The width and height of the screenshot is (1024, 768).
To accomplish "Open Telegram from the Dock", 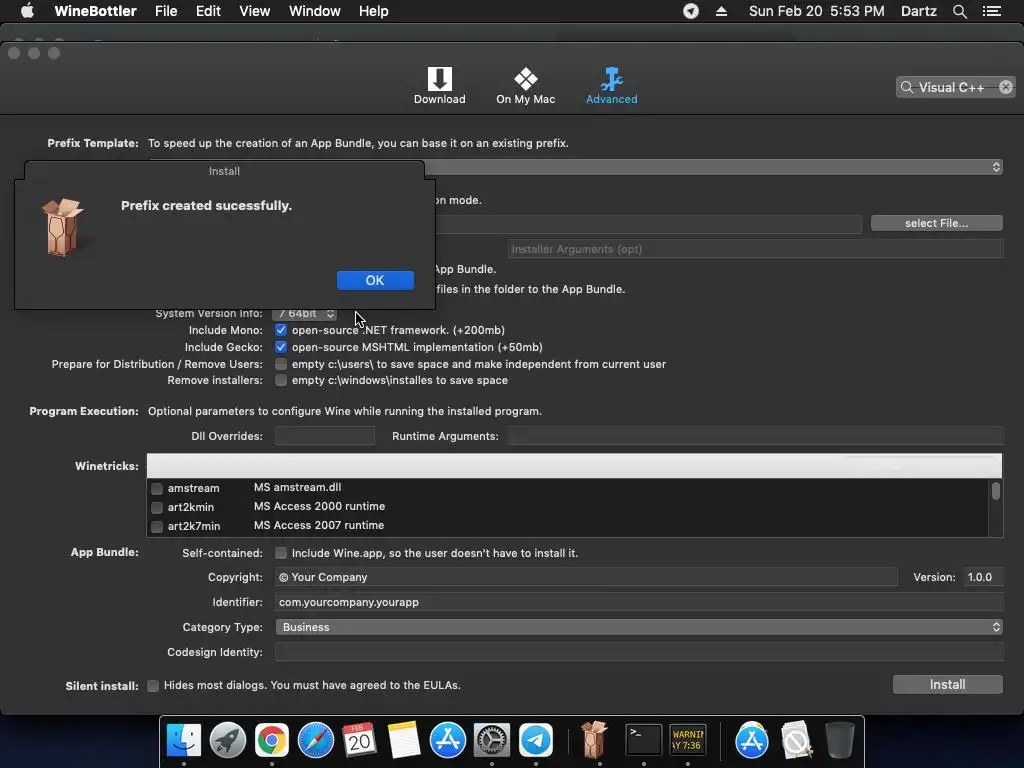I will 536,740.
